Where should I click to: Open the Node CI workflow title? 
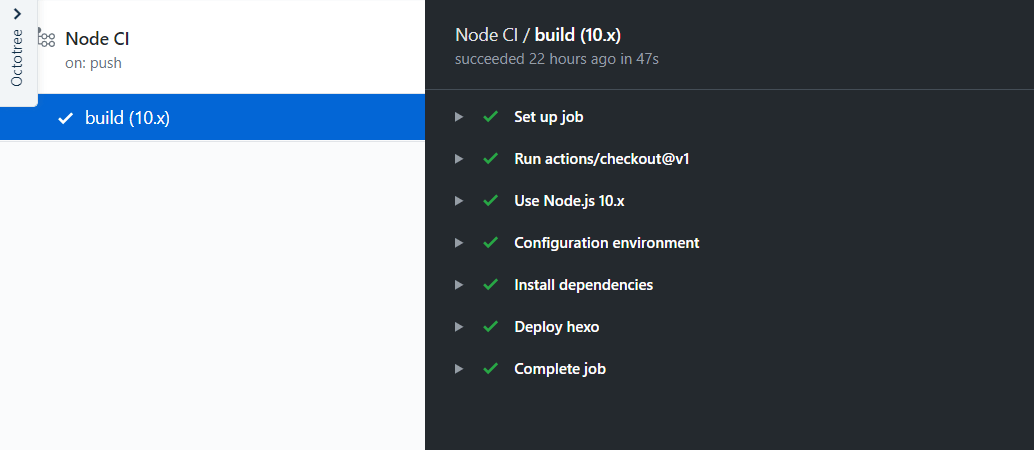[97, 39]
